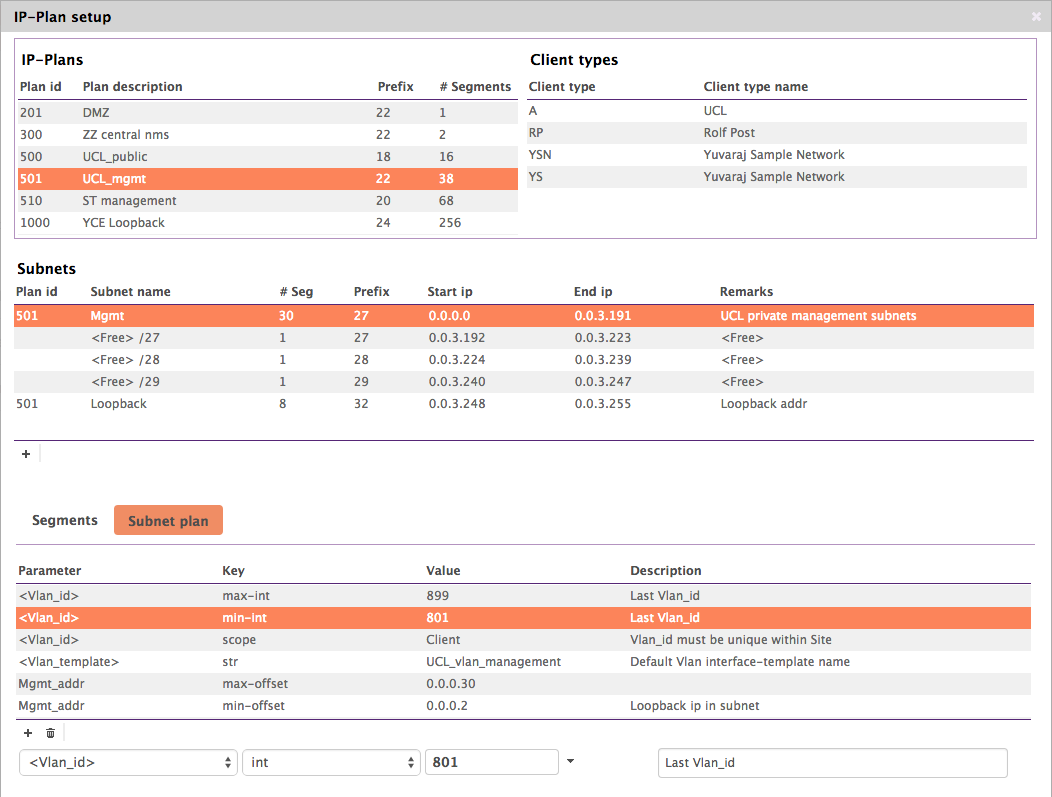Edit the Last Vlan_id description field
Viewport: 1052px width, 797px height.
832,763
